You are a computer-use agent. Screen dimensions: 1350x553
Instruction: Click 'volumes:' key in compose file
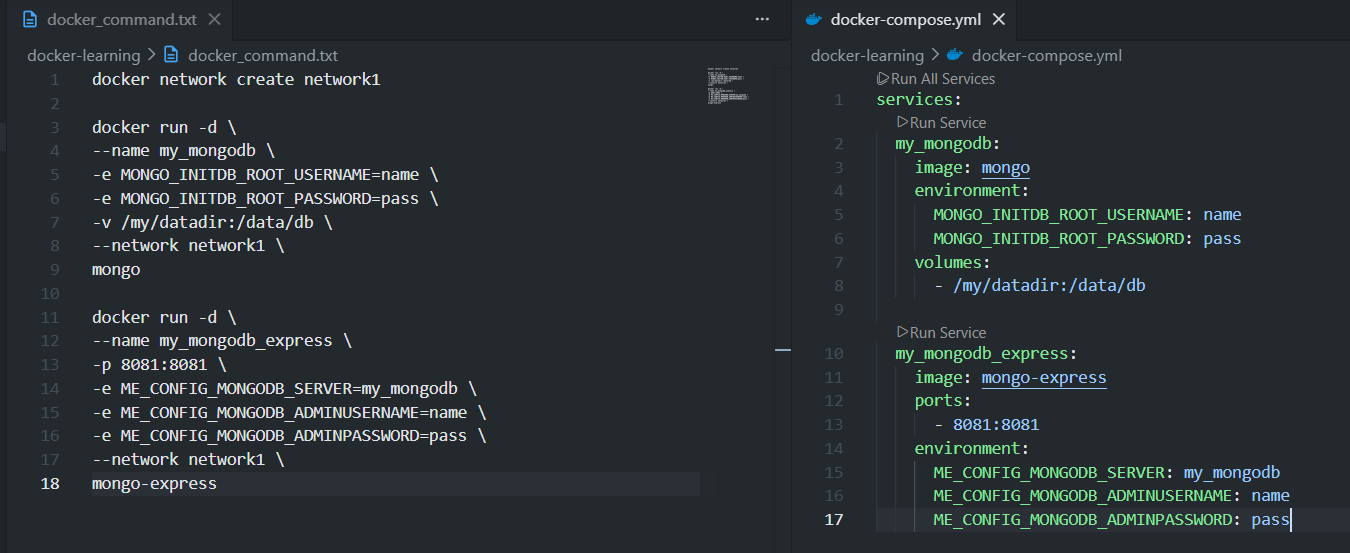coord(952,262)
